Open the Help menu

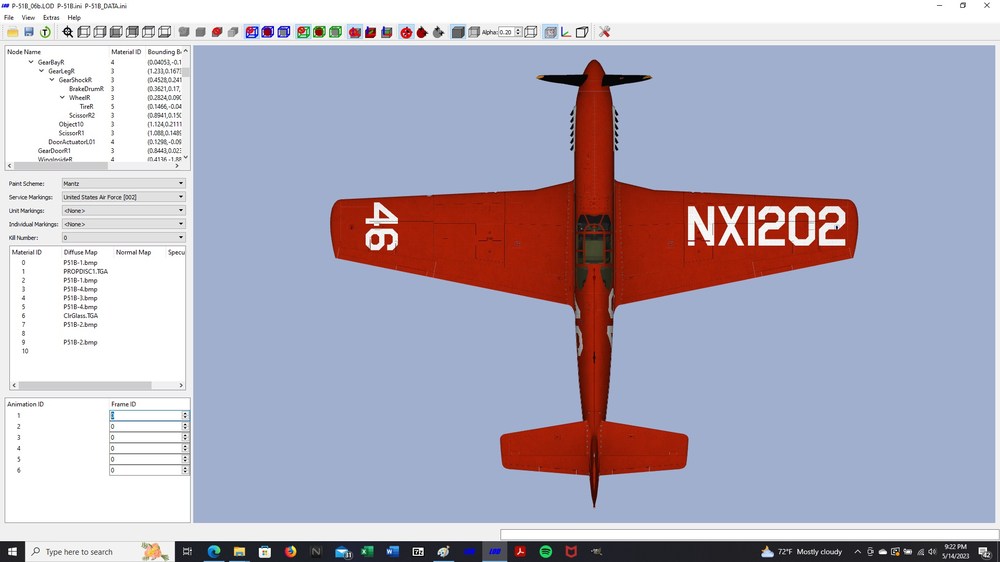click(x=75, y=18)
